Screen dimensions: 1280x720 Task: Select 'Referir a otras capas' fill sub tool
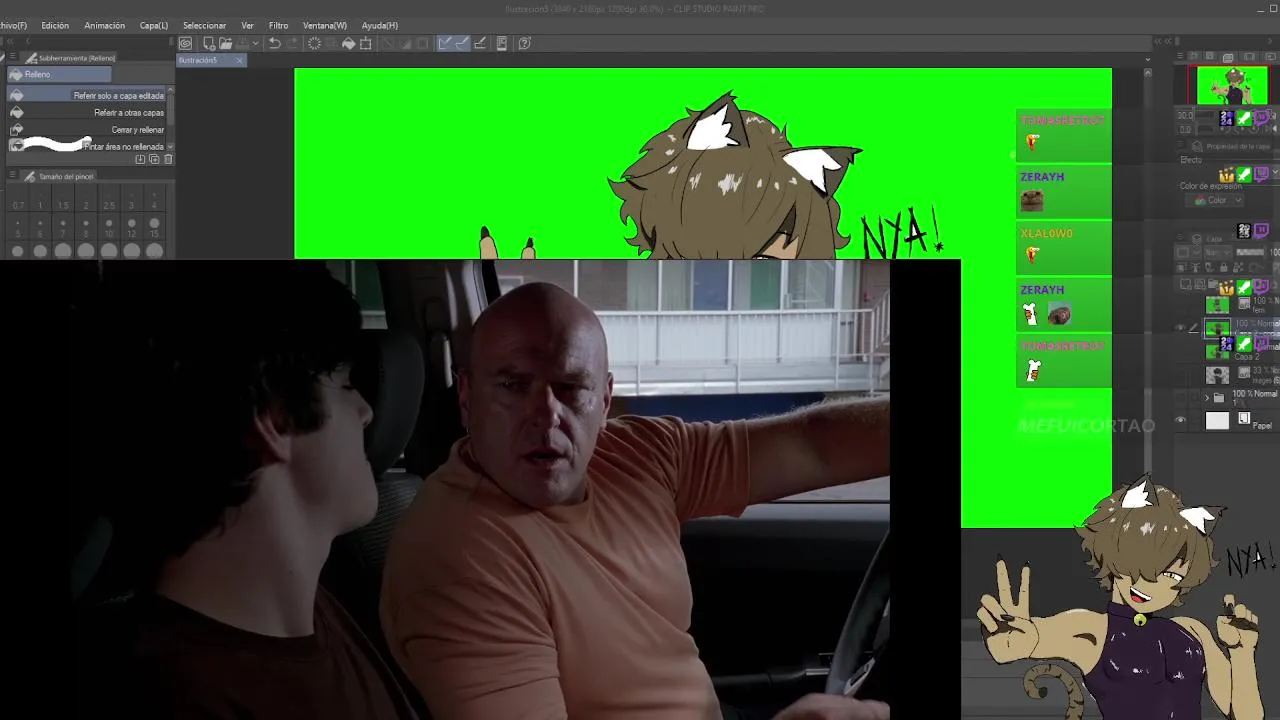(87, 112)
